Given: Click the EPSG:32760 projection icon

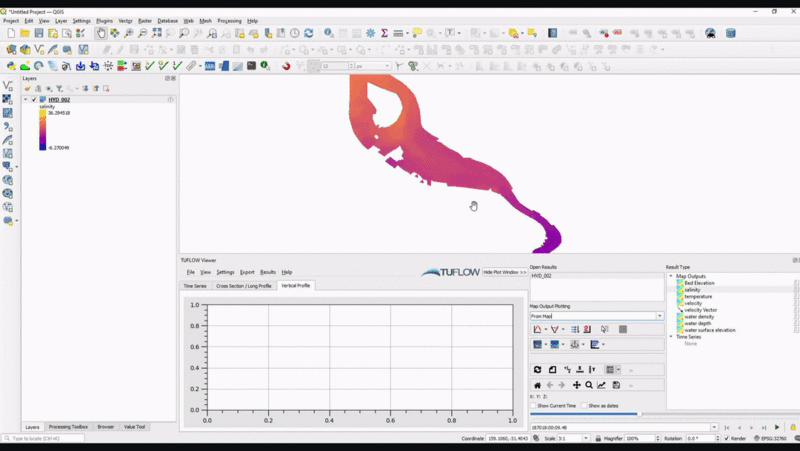Looking at the screenshot, I should click(x=770, y=438).
